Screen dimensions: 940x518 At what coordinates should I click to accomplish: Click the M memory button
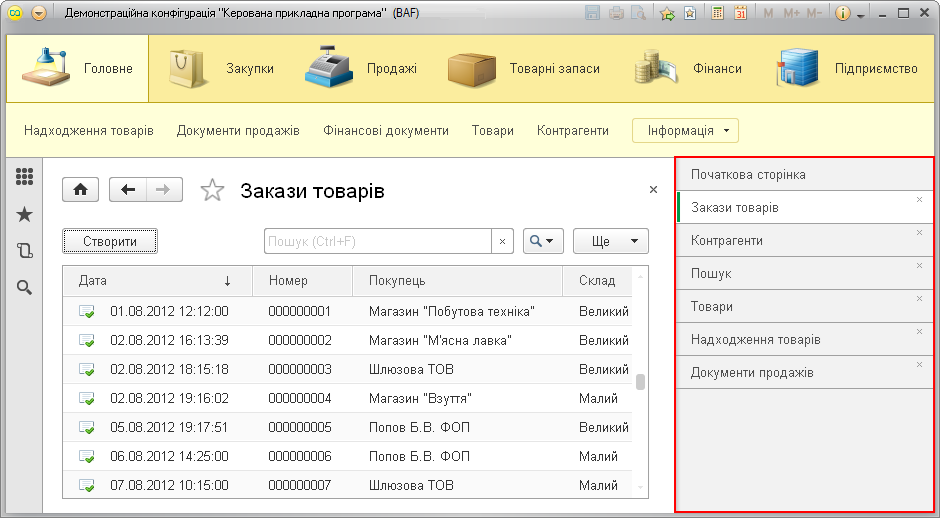pos(768,13)
